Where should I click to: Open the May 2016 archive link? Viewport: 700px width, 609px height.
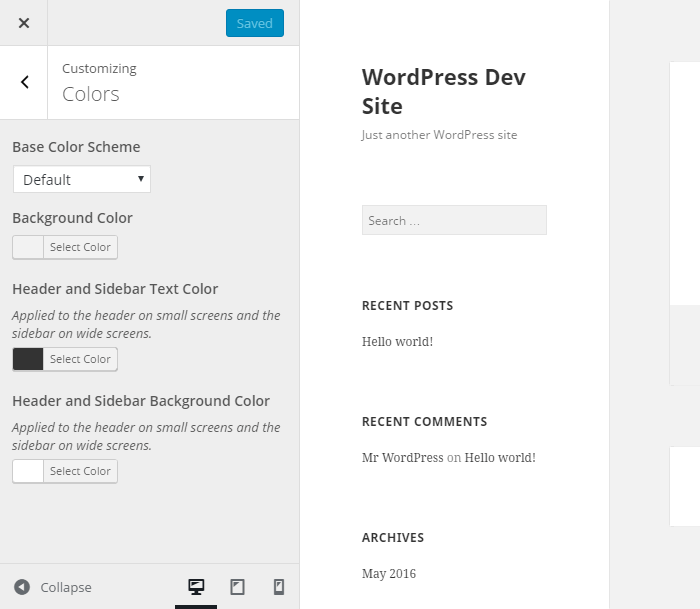389,574
